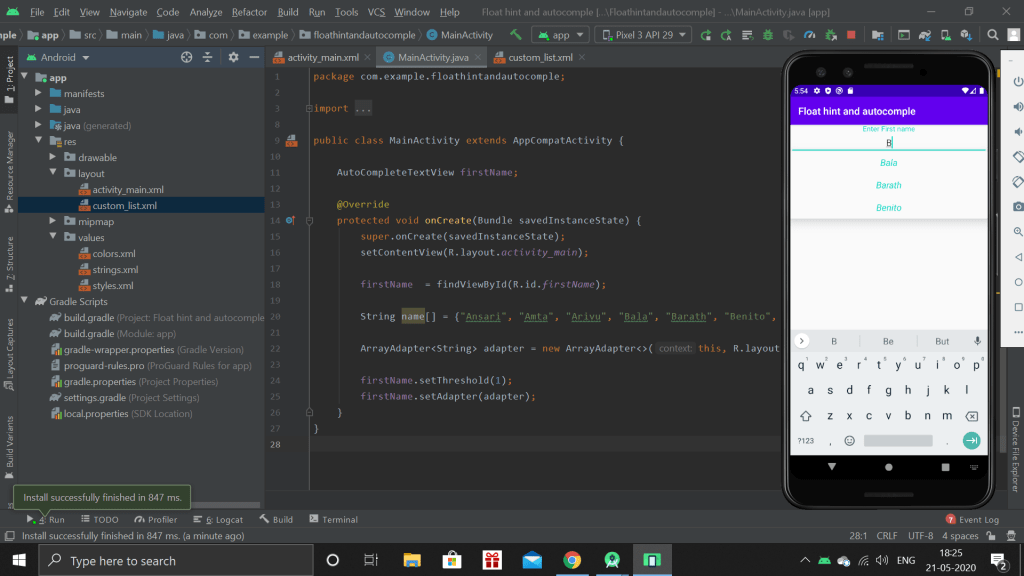Image resolution: width=1024 pixels, height=576 pixels.
Task: Open Project panel gear settings
Action: point(233,58)
